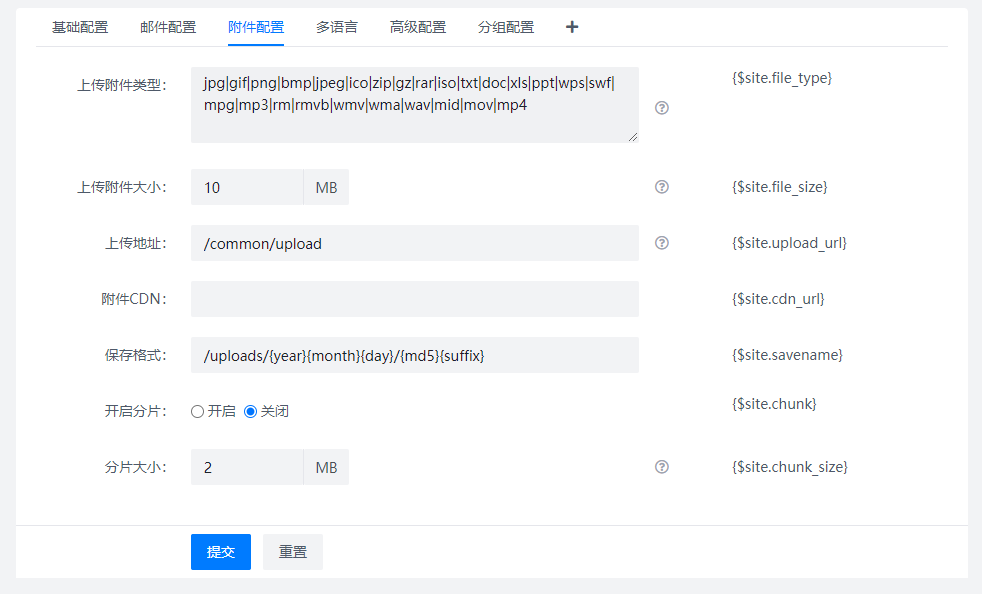This screenshot has width=982, height=594.
Task: Click the 分片大小 label
Action: tap(135, 467)
